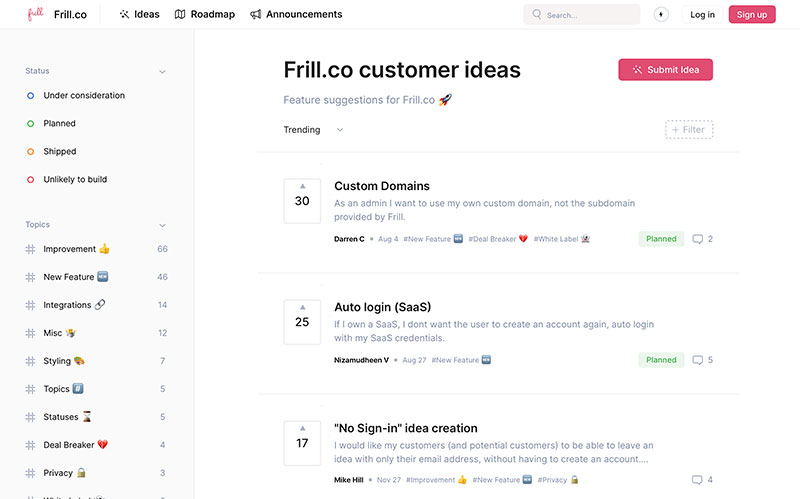Collapse the Topics section chevron
The width and height of the screenshot is (800, 499).
[162, 225]
